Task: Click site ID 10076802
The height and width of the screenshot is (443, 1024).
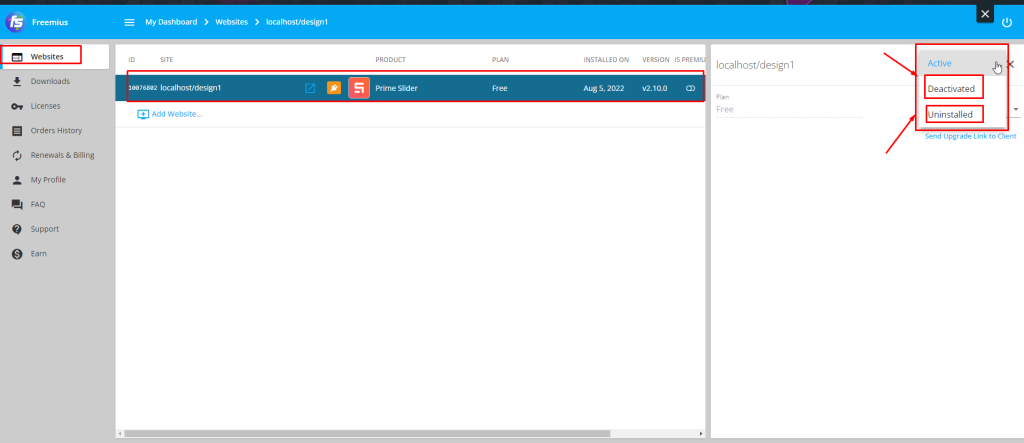Action: click(142, 88)
